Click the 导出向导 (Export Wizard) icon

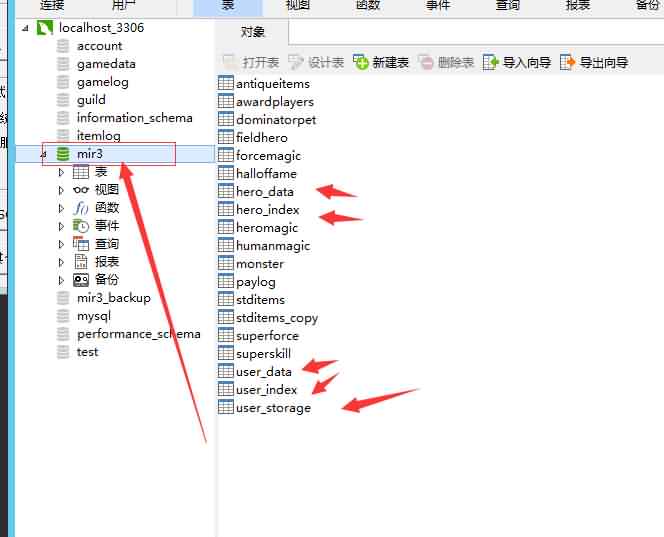568,62
